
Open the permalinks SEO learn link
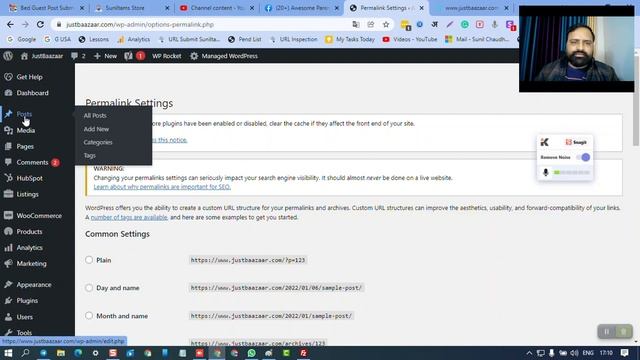tap(162, 187)
